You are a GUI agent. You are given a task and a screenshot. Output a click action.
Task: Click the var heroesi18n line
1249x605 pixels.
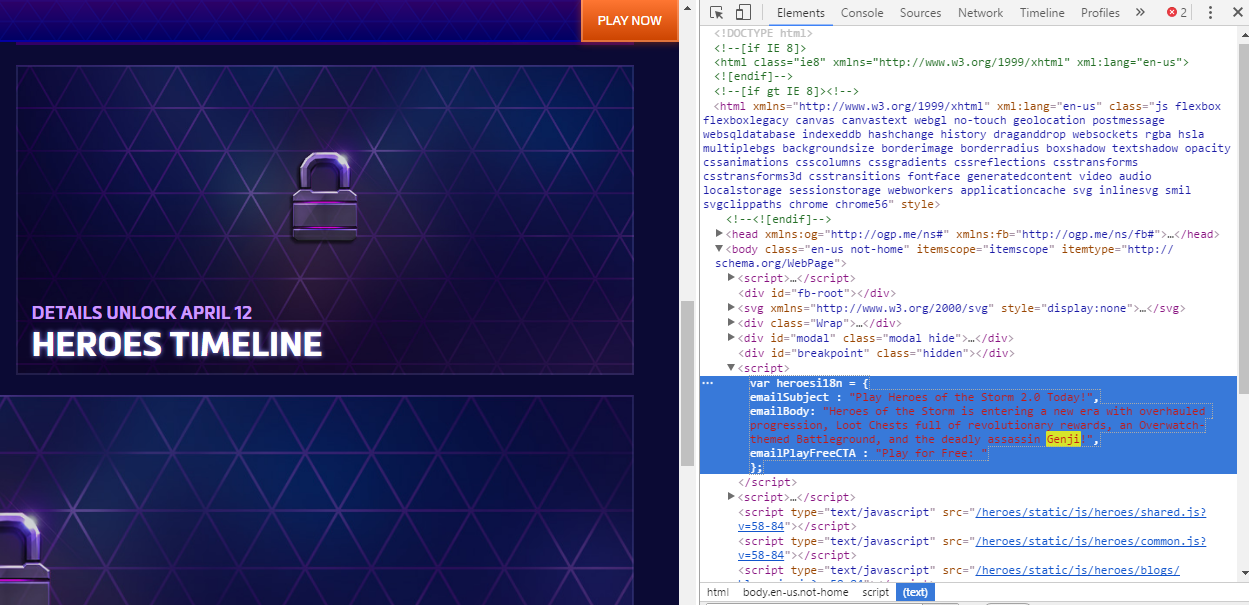(810, 383)
